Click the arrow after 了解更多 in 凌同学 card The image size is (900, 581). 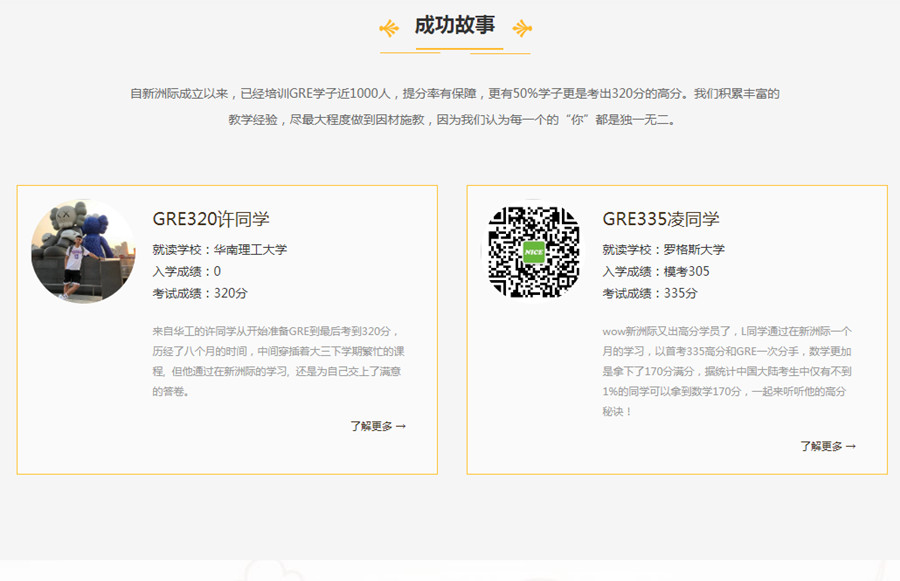(851, 446)
